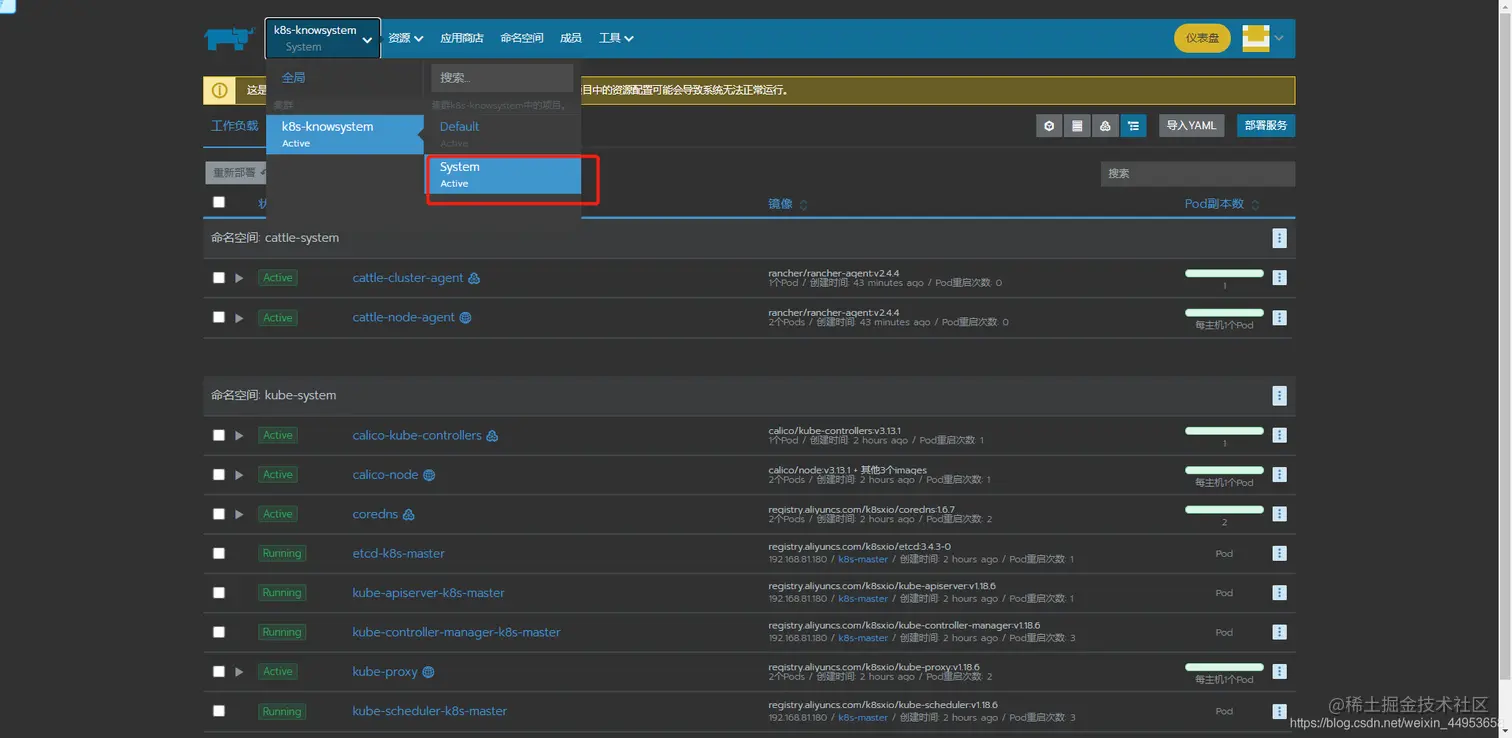Expand the kube-proxy workload row

click(239, 672)
